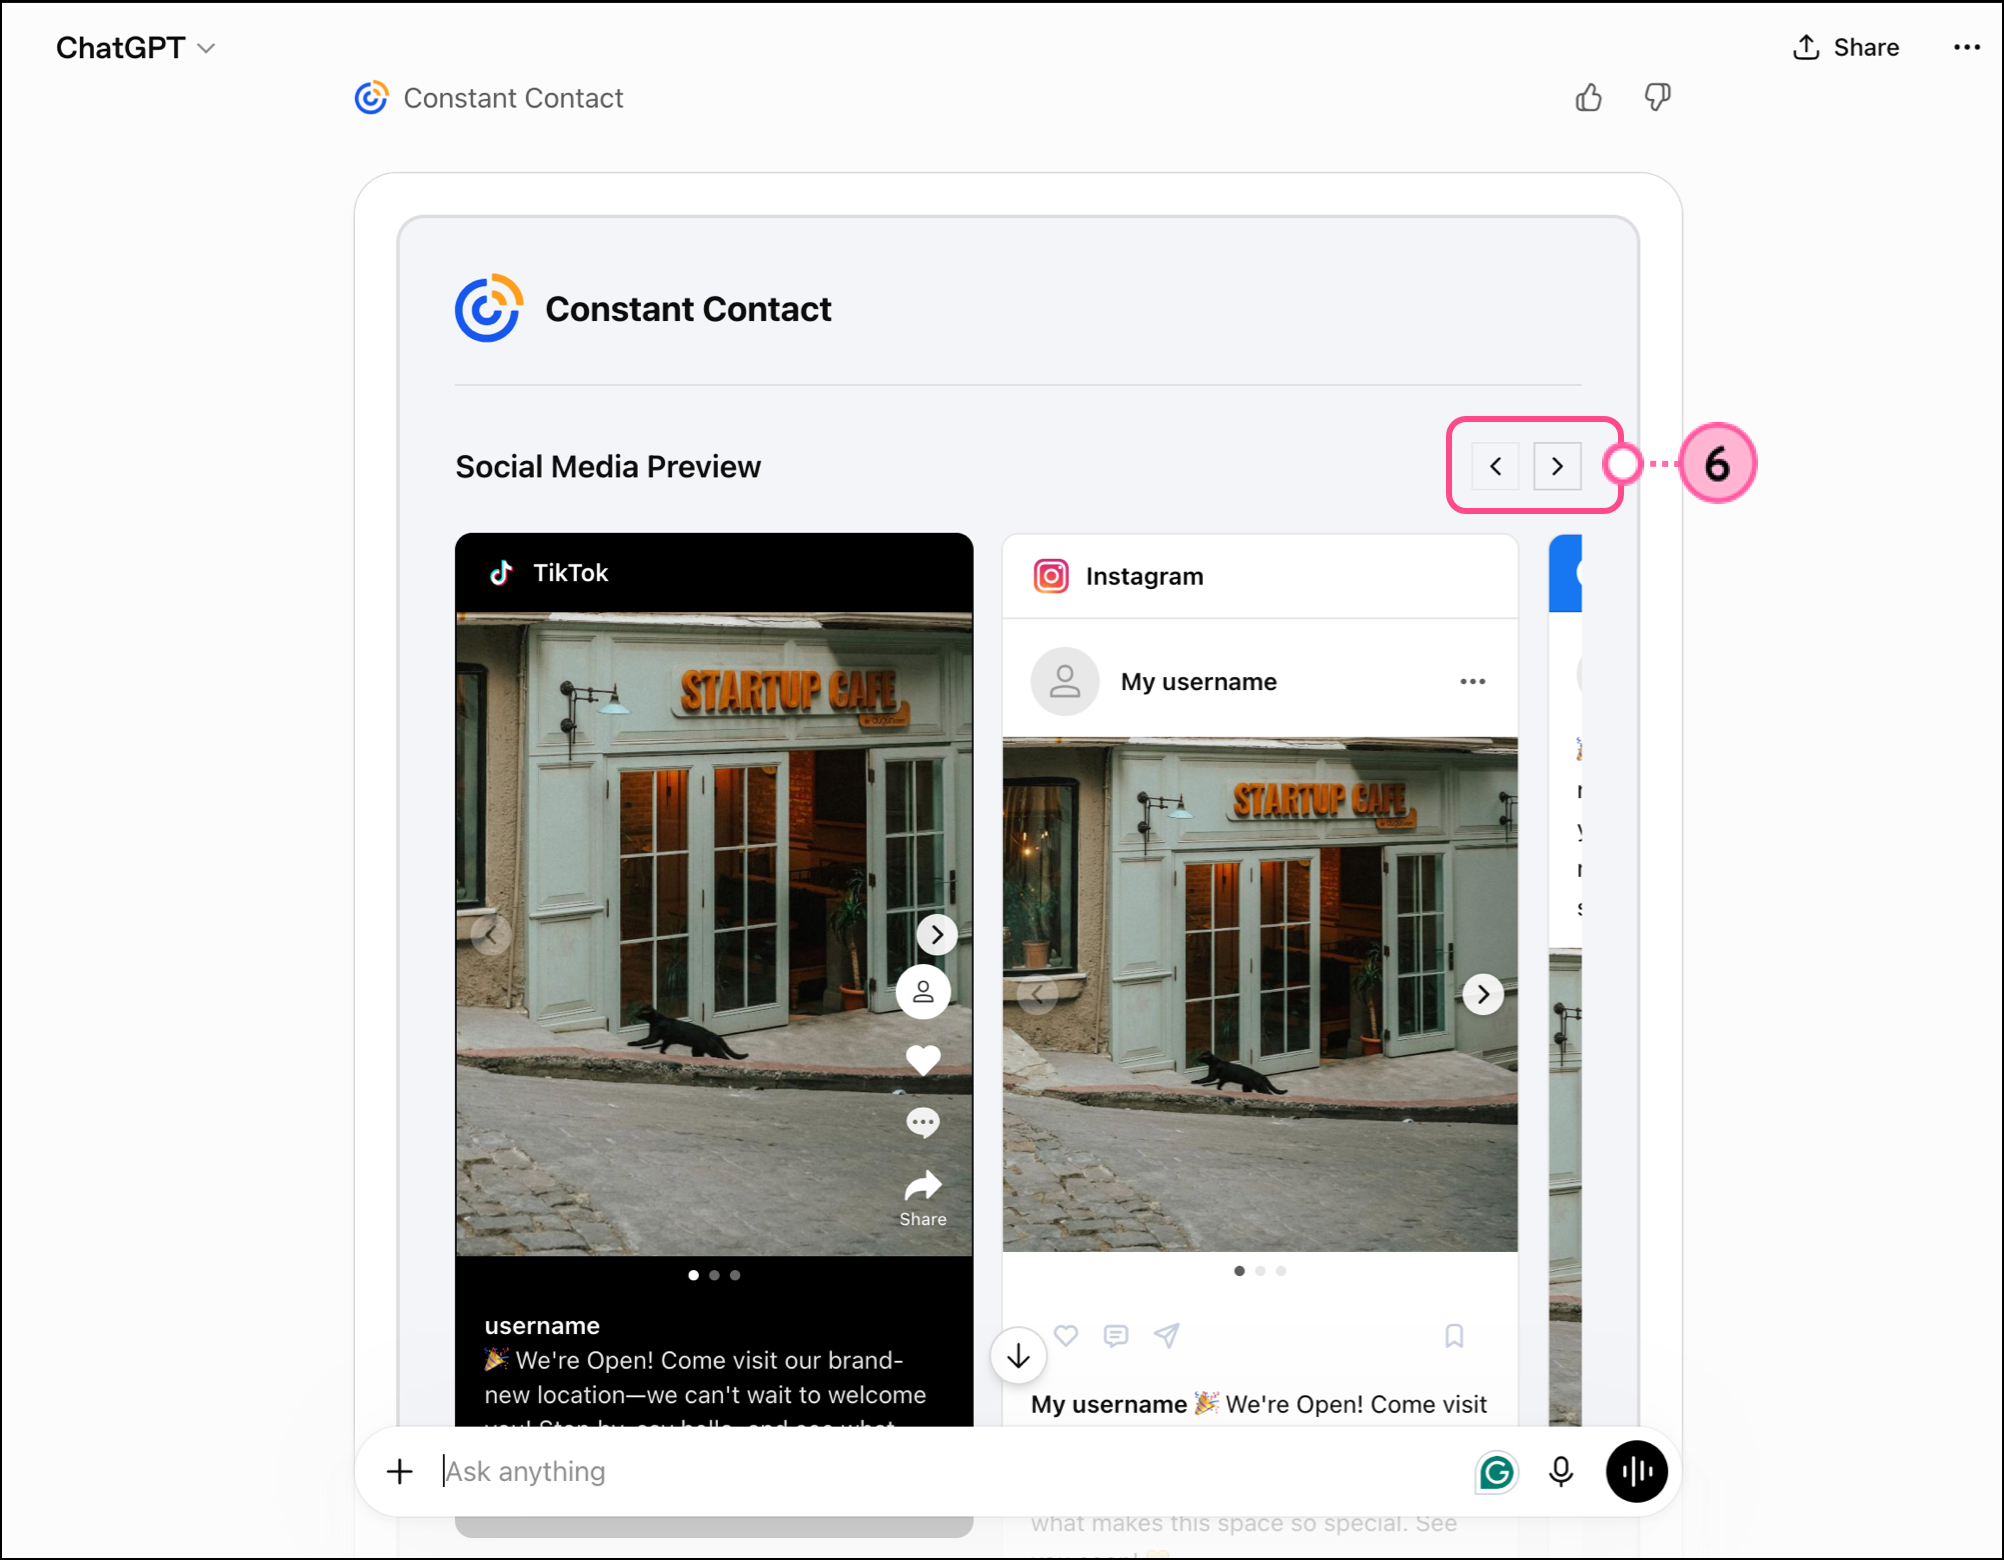Click the large Constant Contact logo in the card

[x=489, y=308]
